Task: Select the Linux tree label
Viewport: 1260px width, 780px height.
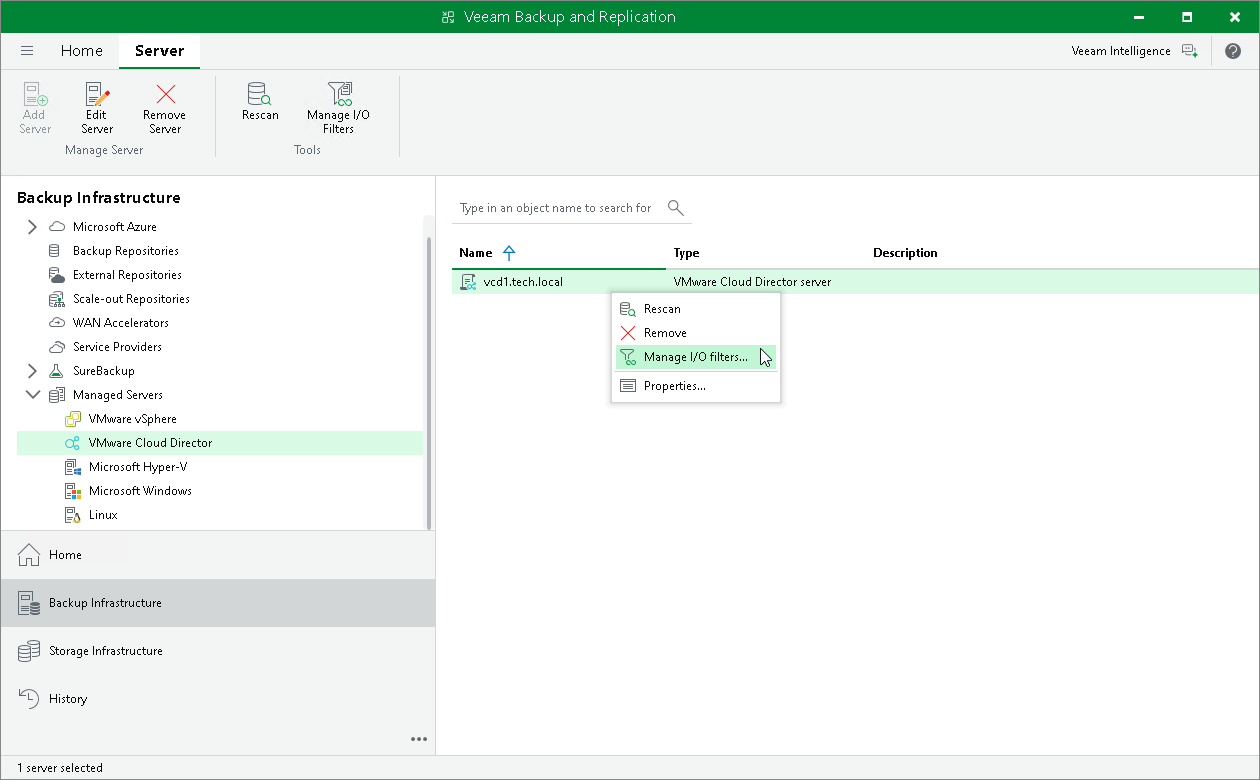Action: click(103, 515)
